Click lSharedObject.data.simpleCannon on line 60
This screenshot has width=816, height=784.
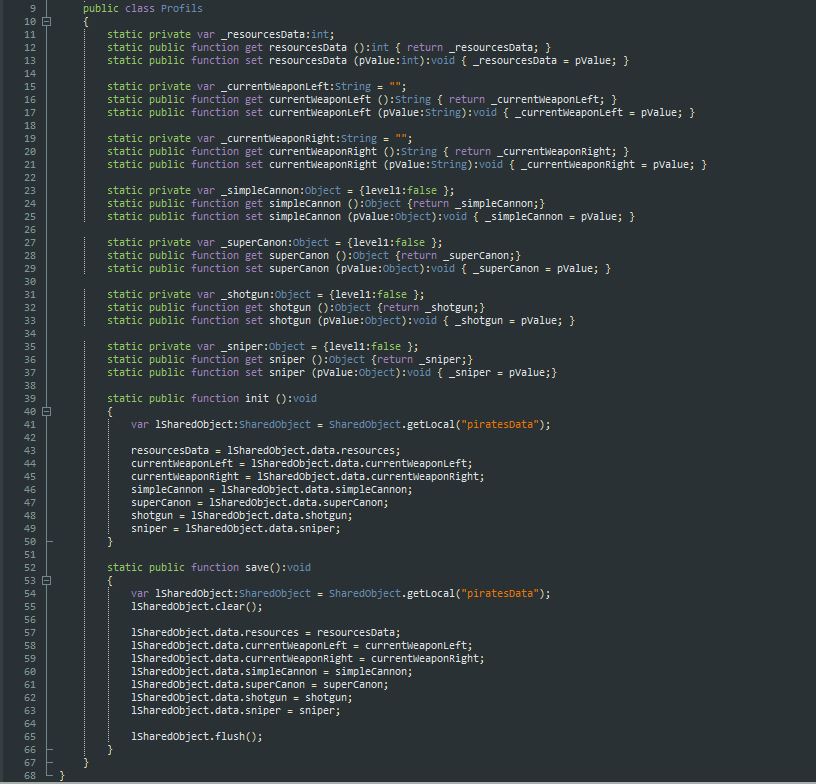click(x=224, y=672)
